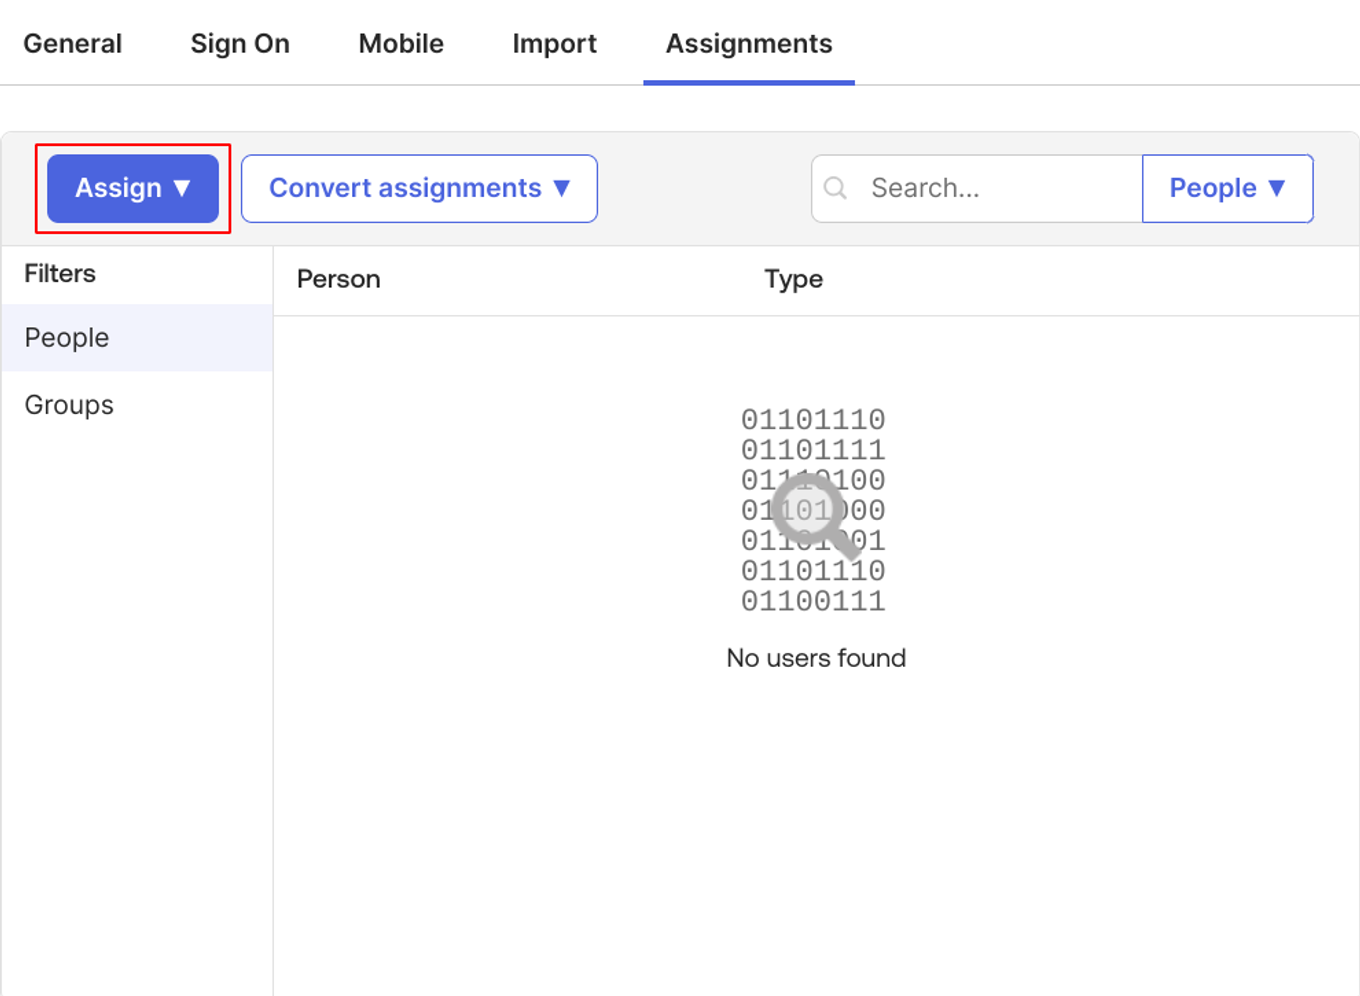The image size is (1360, 996).
Task: Choose the Groups filter
Action: pyautogui.click(x=69, y=405)
